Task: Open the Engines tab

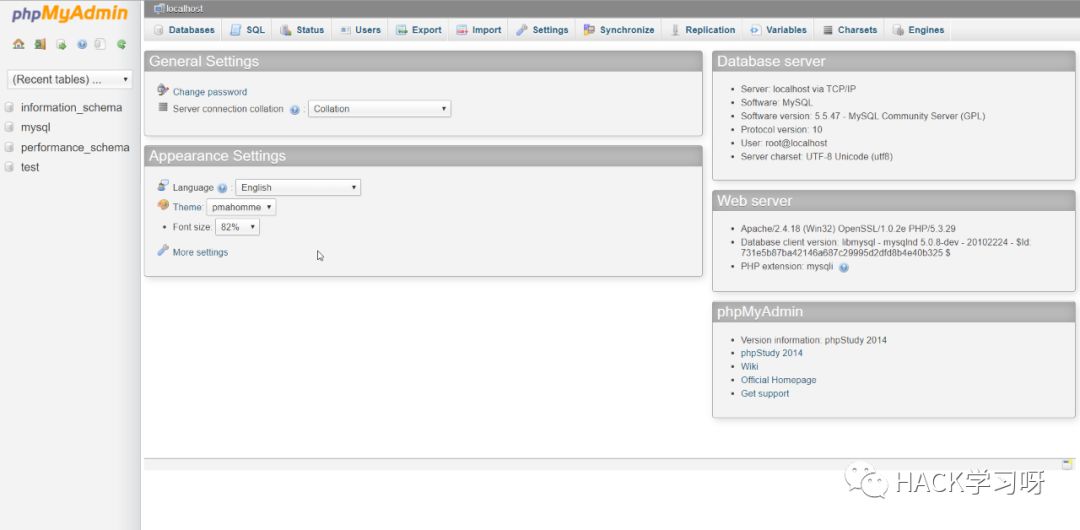Action: [x=919, y=30]
